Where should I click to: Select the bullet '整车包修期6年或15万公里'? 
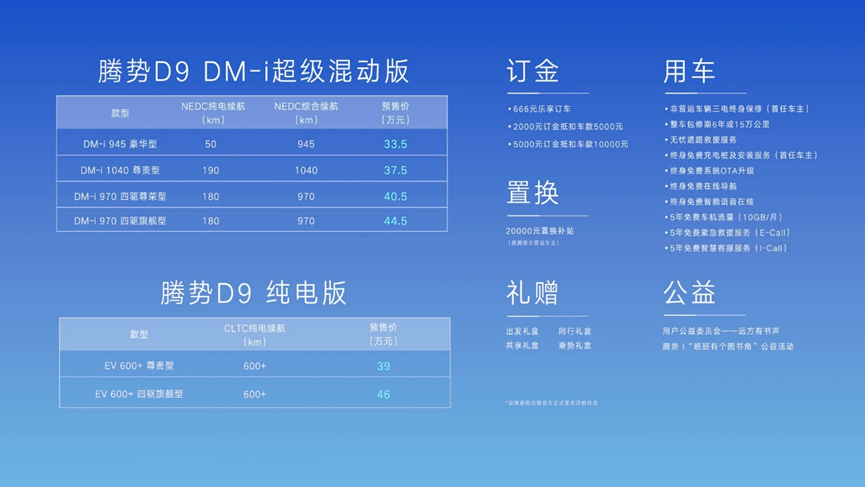pos(717,124)
